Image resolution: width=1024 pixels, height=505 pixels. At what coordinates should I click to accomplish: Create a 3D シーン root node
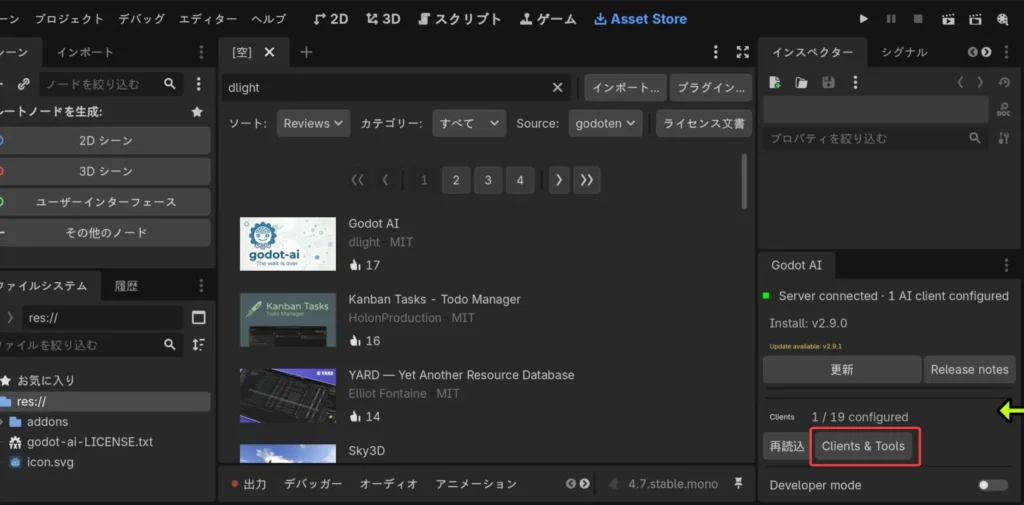104,171
